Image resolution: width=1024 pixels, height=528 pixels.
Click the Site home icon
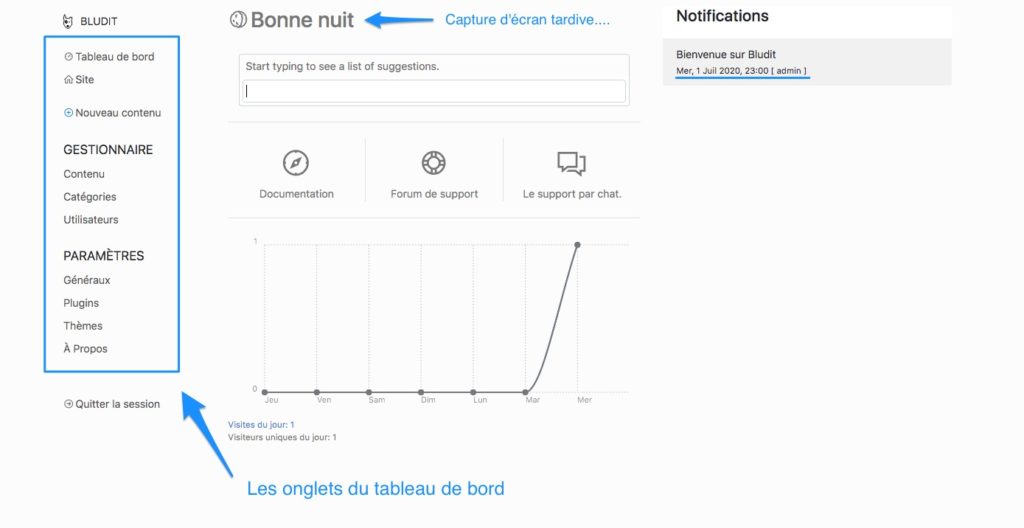click(68, 80)
